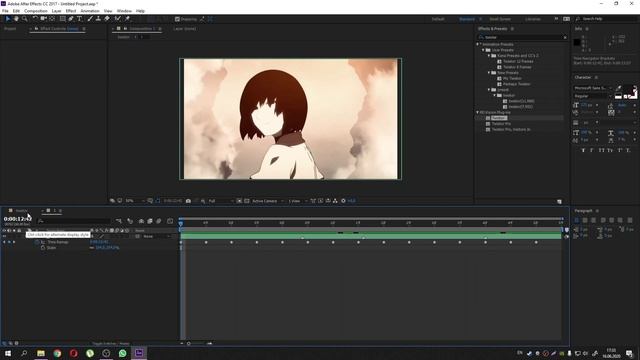The height and width of the screenshot is (360, 640).
Task: Open the font family dropdown in Character panel
Action: coord(593,88)
